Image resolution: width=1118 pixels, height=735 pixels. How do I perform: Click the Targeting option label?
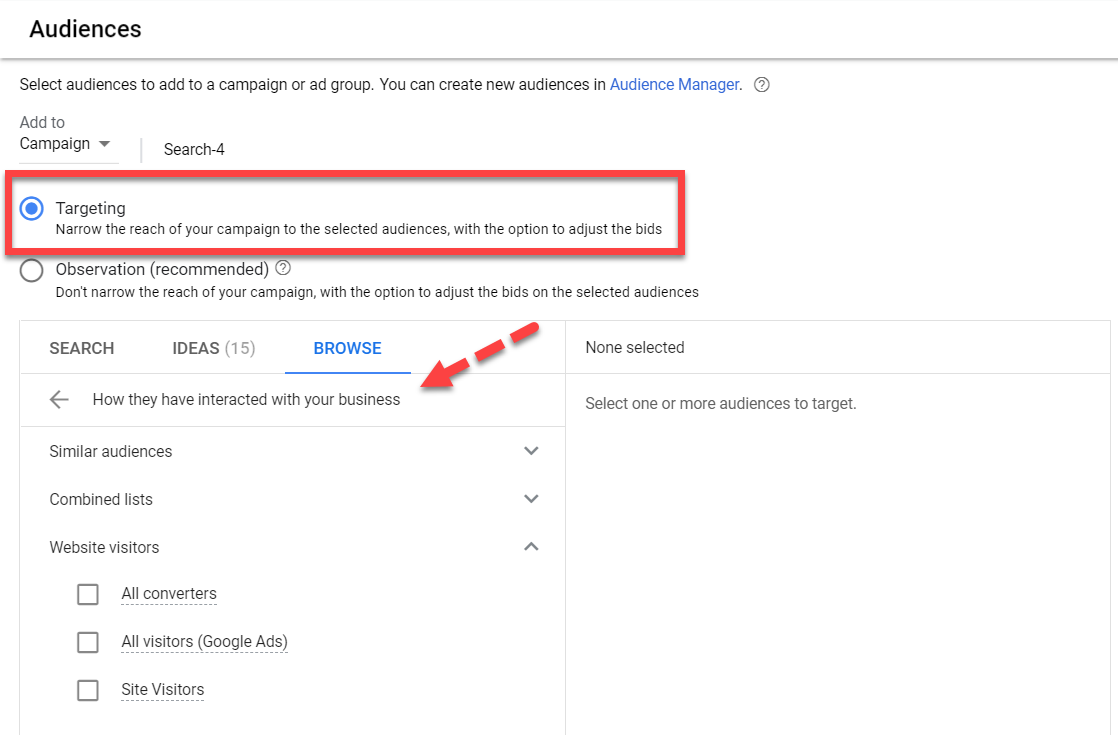pyautogui.click(x=91, y=208)
